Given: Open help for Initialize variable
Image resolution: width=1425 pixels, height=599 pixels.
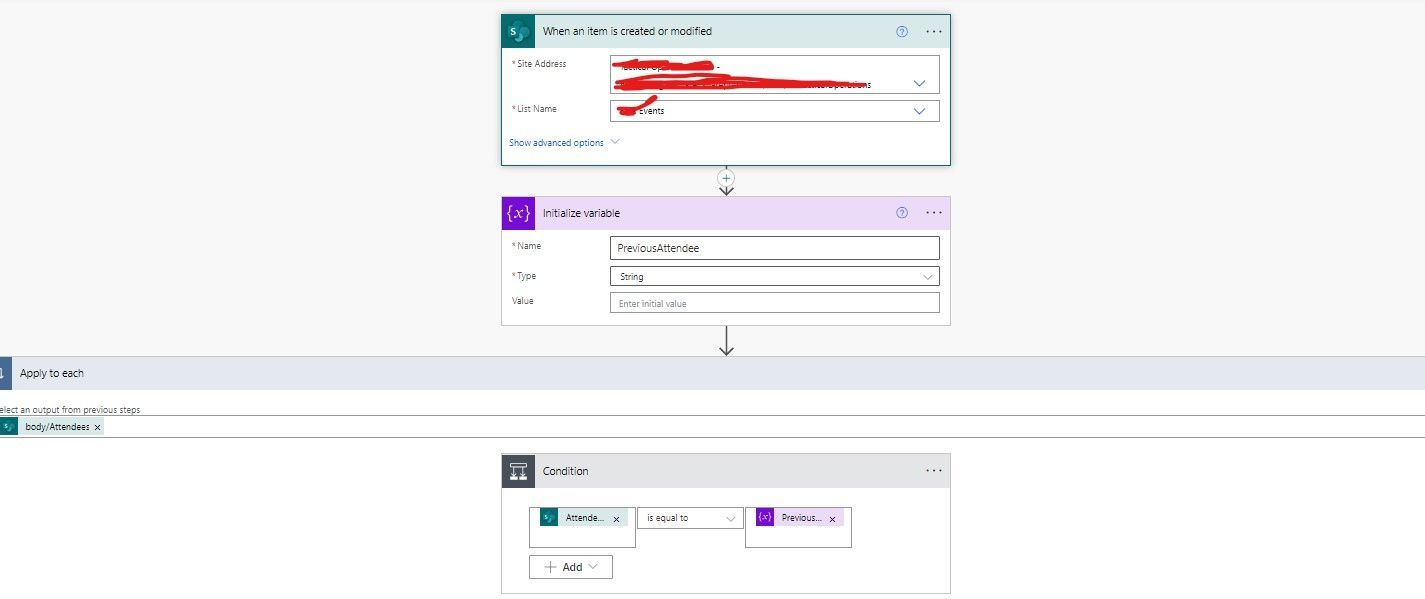Looking at the screenshot, I should pos(902,213).
